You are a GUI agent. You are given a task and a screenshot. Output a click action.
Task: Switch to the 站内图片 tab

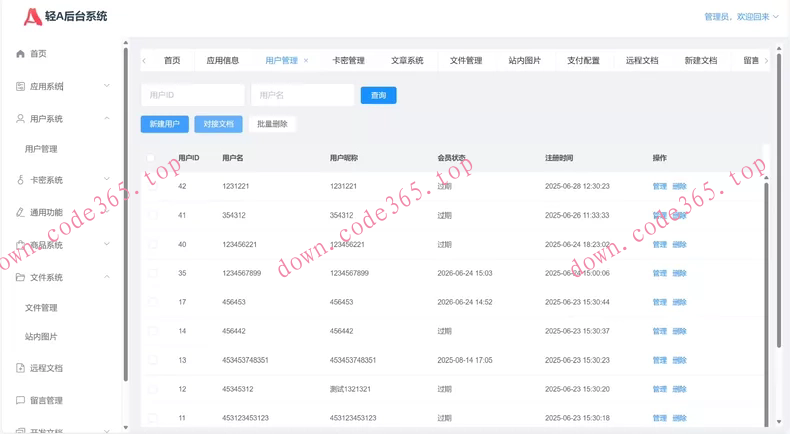pyautogui.click(x=524, y=60)
